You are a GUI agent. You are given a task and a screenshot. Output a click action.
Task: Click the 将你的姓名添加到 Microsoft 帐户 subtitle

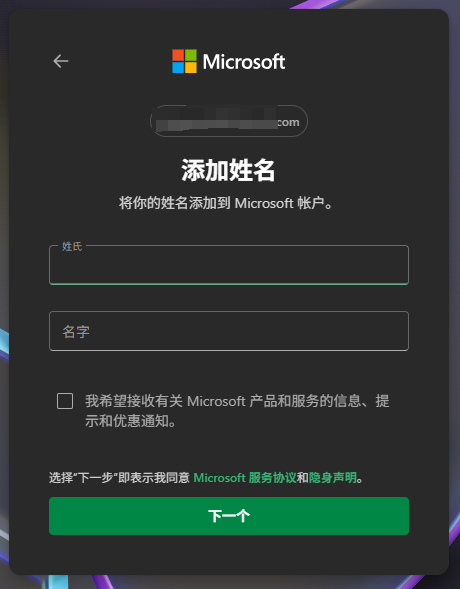click(225, 203)
